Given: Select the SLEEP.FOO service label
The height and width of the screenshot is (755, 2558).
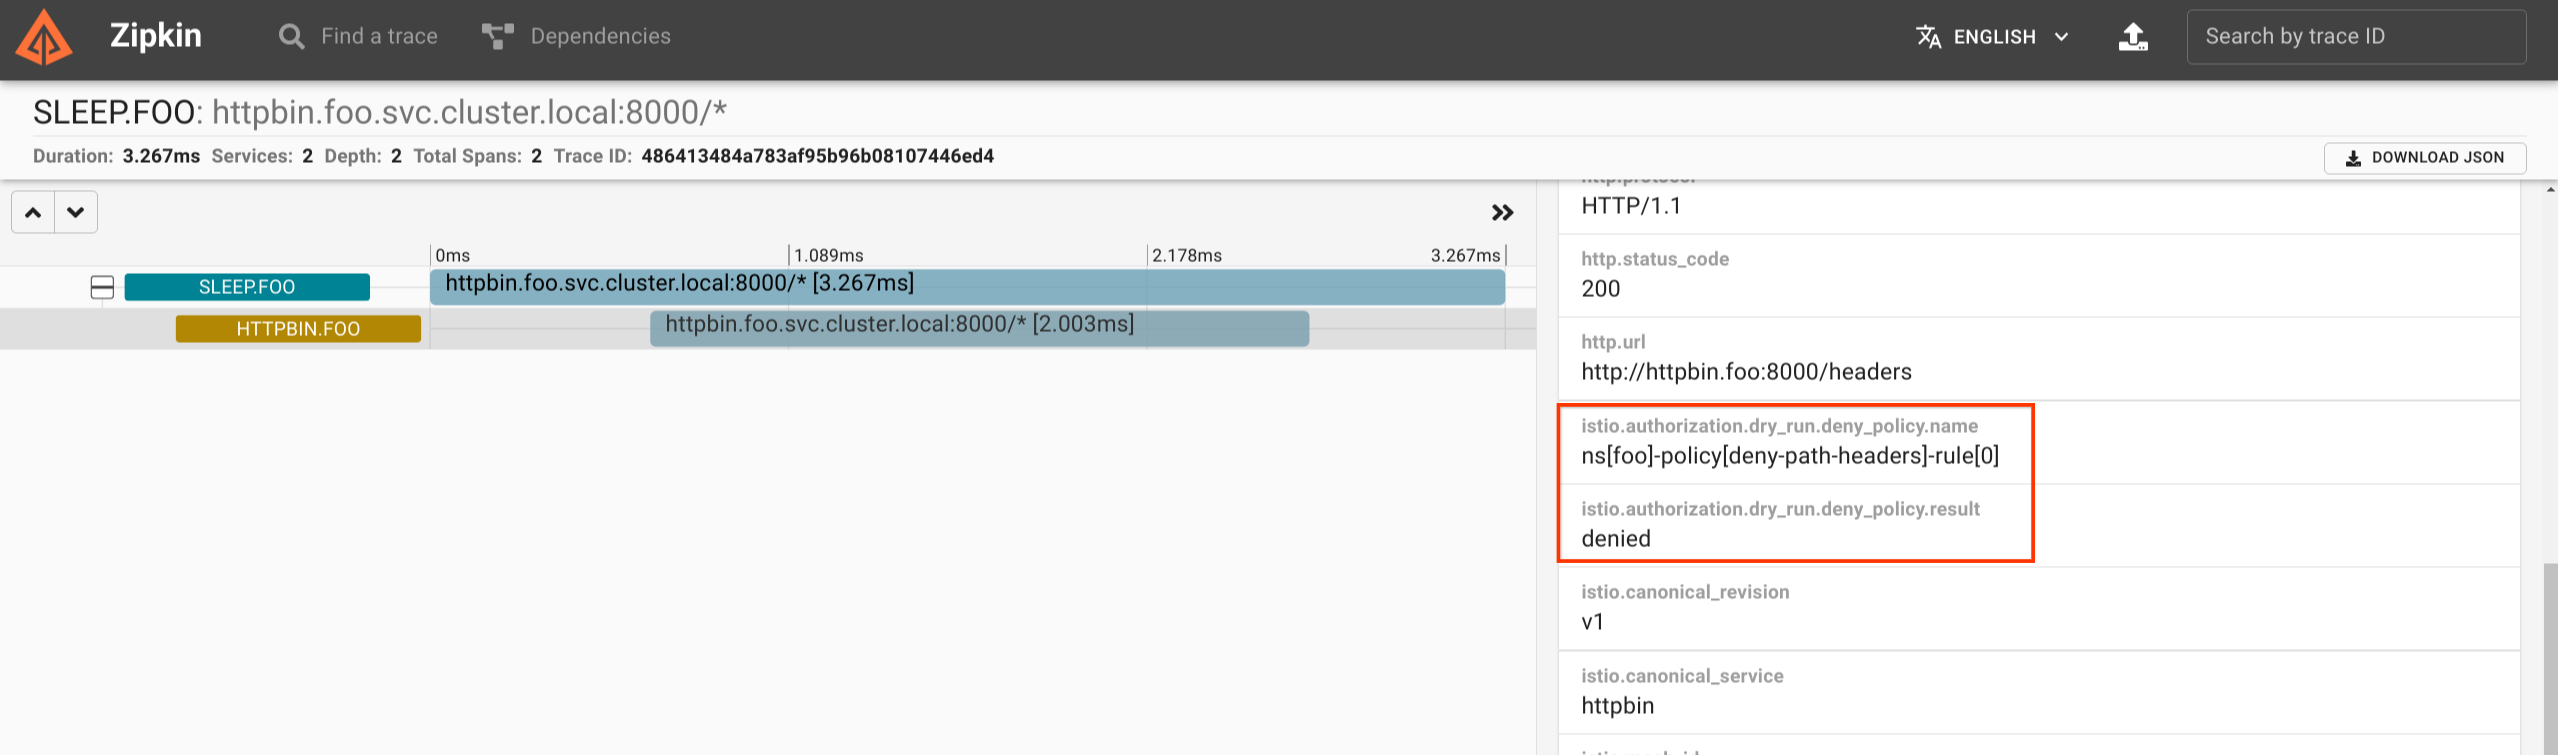Looking at the screenshot, I should pos(247,287).
